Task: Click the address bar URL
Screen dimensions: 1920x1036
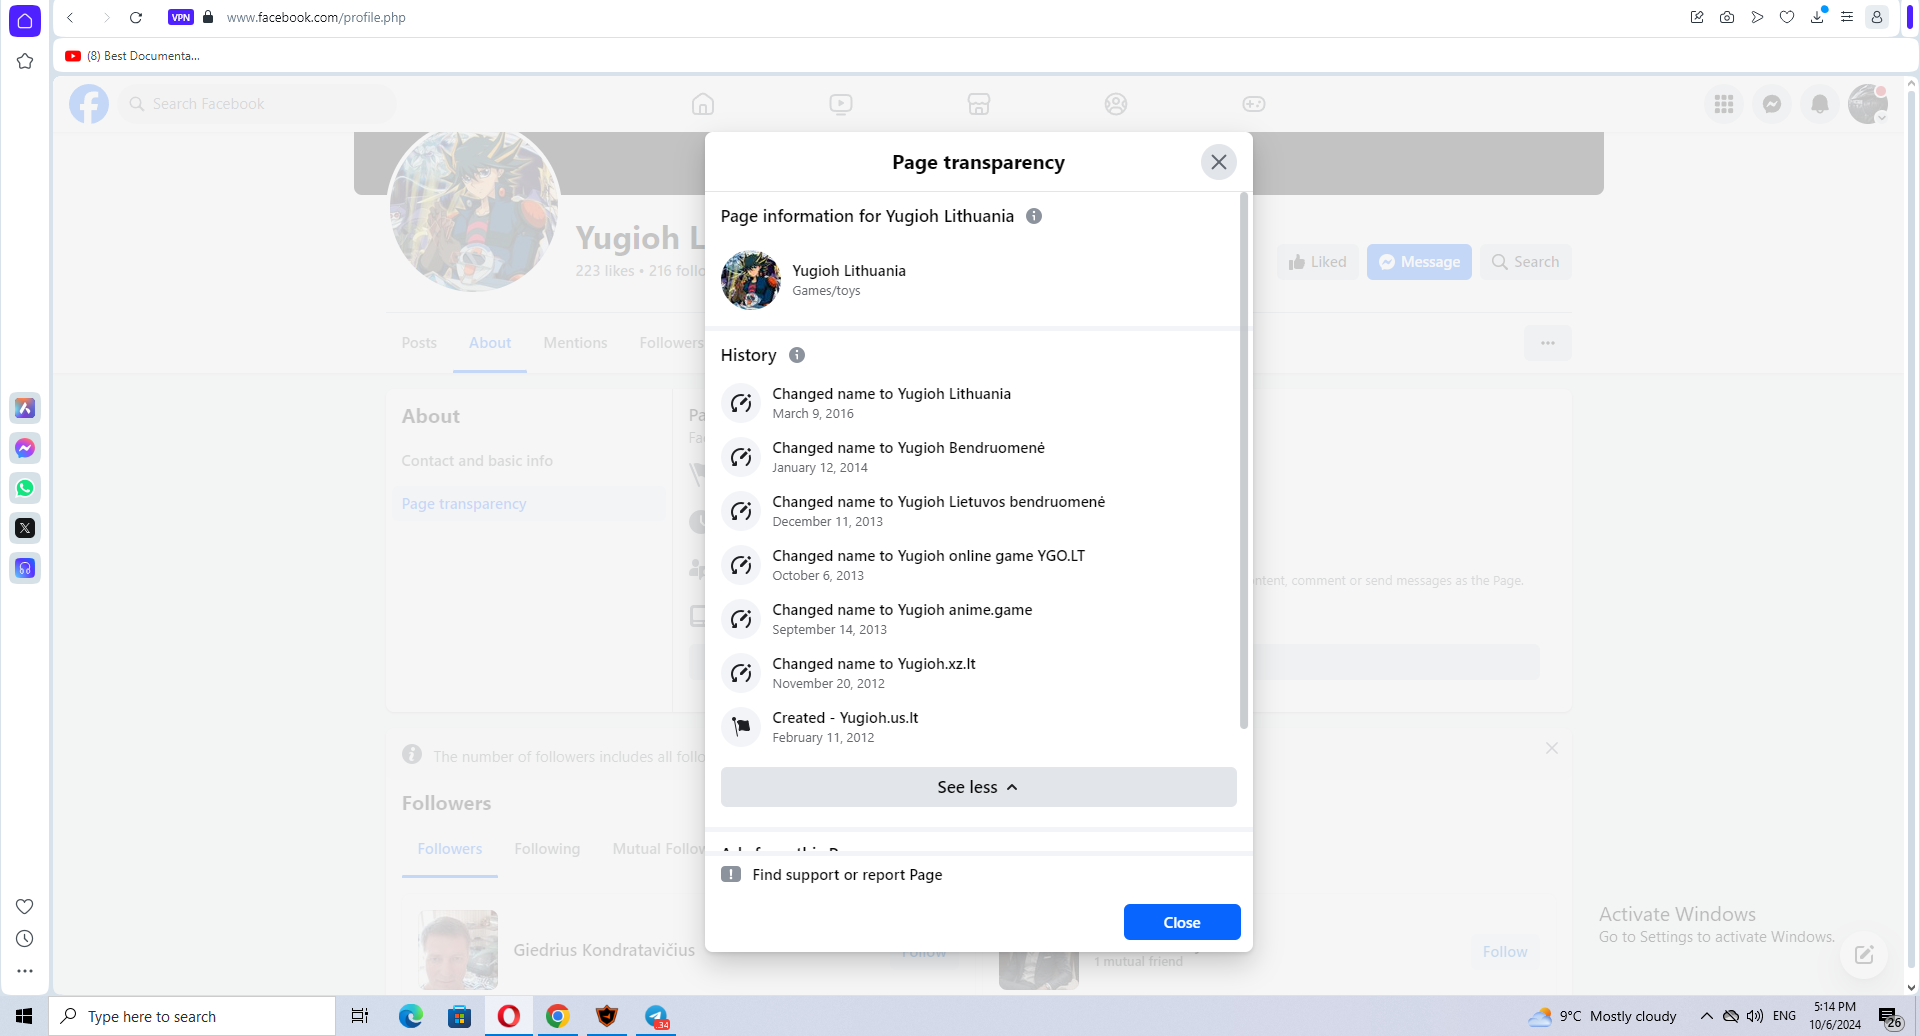Action: pos(316,17)
